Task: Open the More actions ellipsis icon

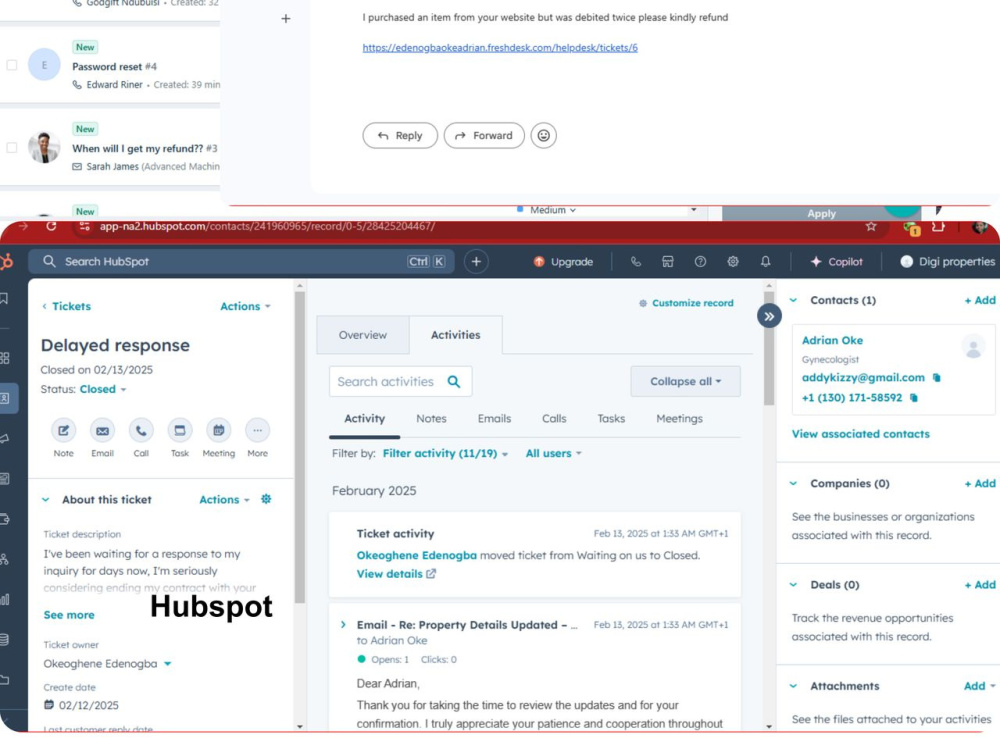Action: [258, 431]
